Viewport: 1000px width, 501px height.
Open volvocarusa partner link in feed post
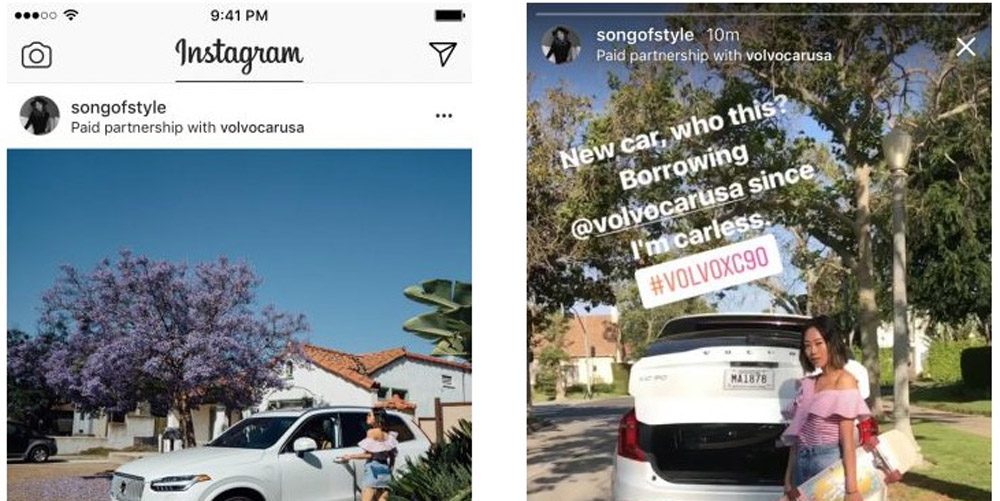pos(262,127)
